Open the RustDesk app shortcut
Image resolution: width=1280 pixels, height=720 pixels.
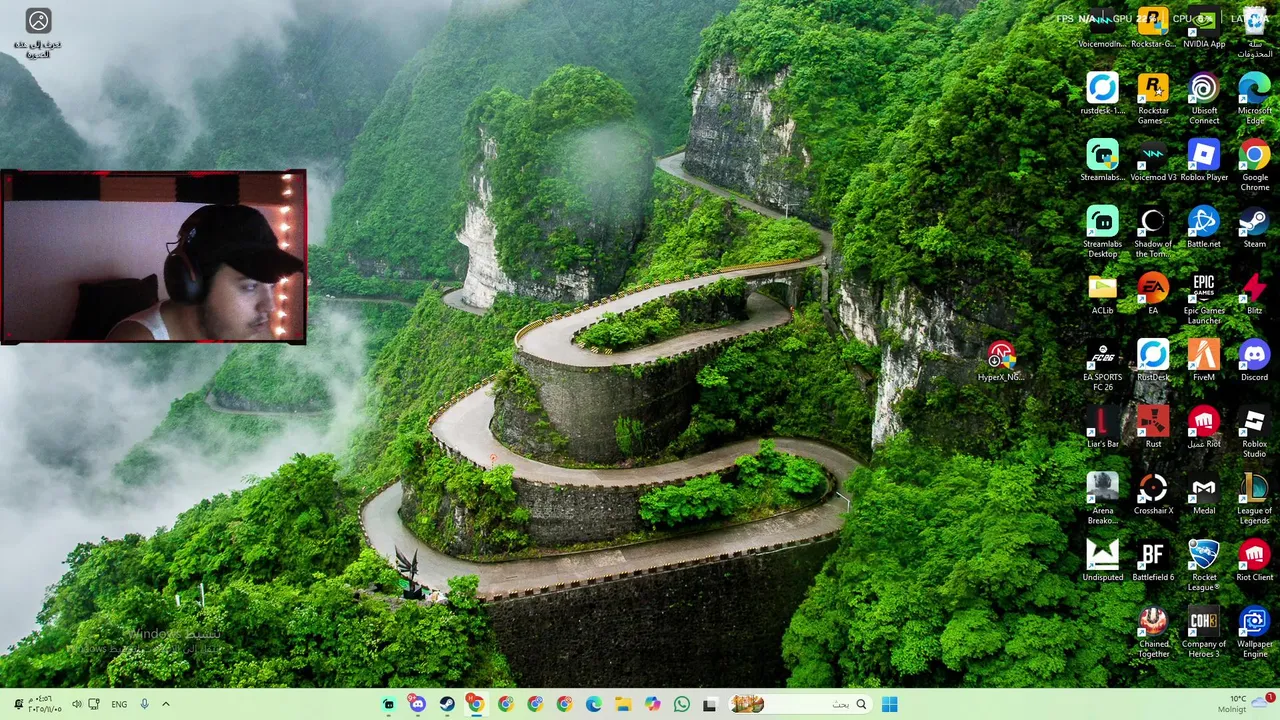click(x=1153, y=361)
